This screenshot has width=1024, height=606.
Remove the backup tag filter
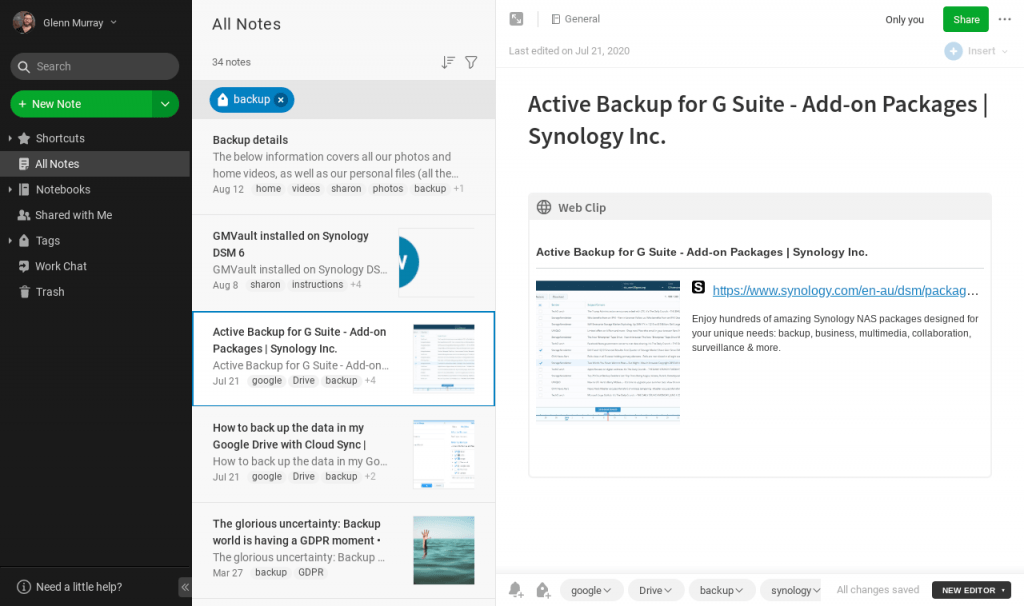(281, 100)
